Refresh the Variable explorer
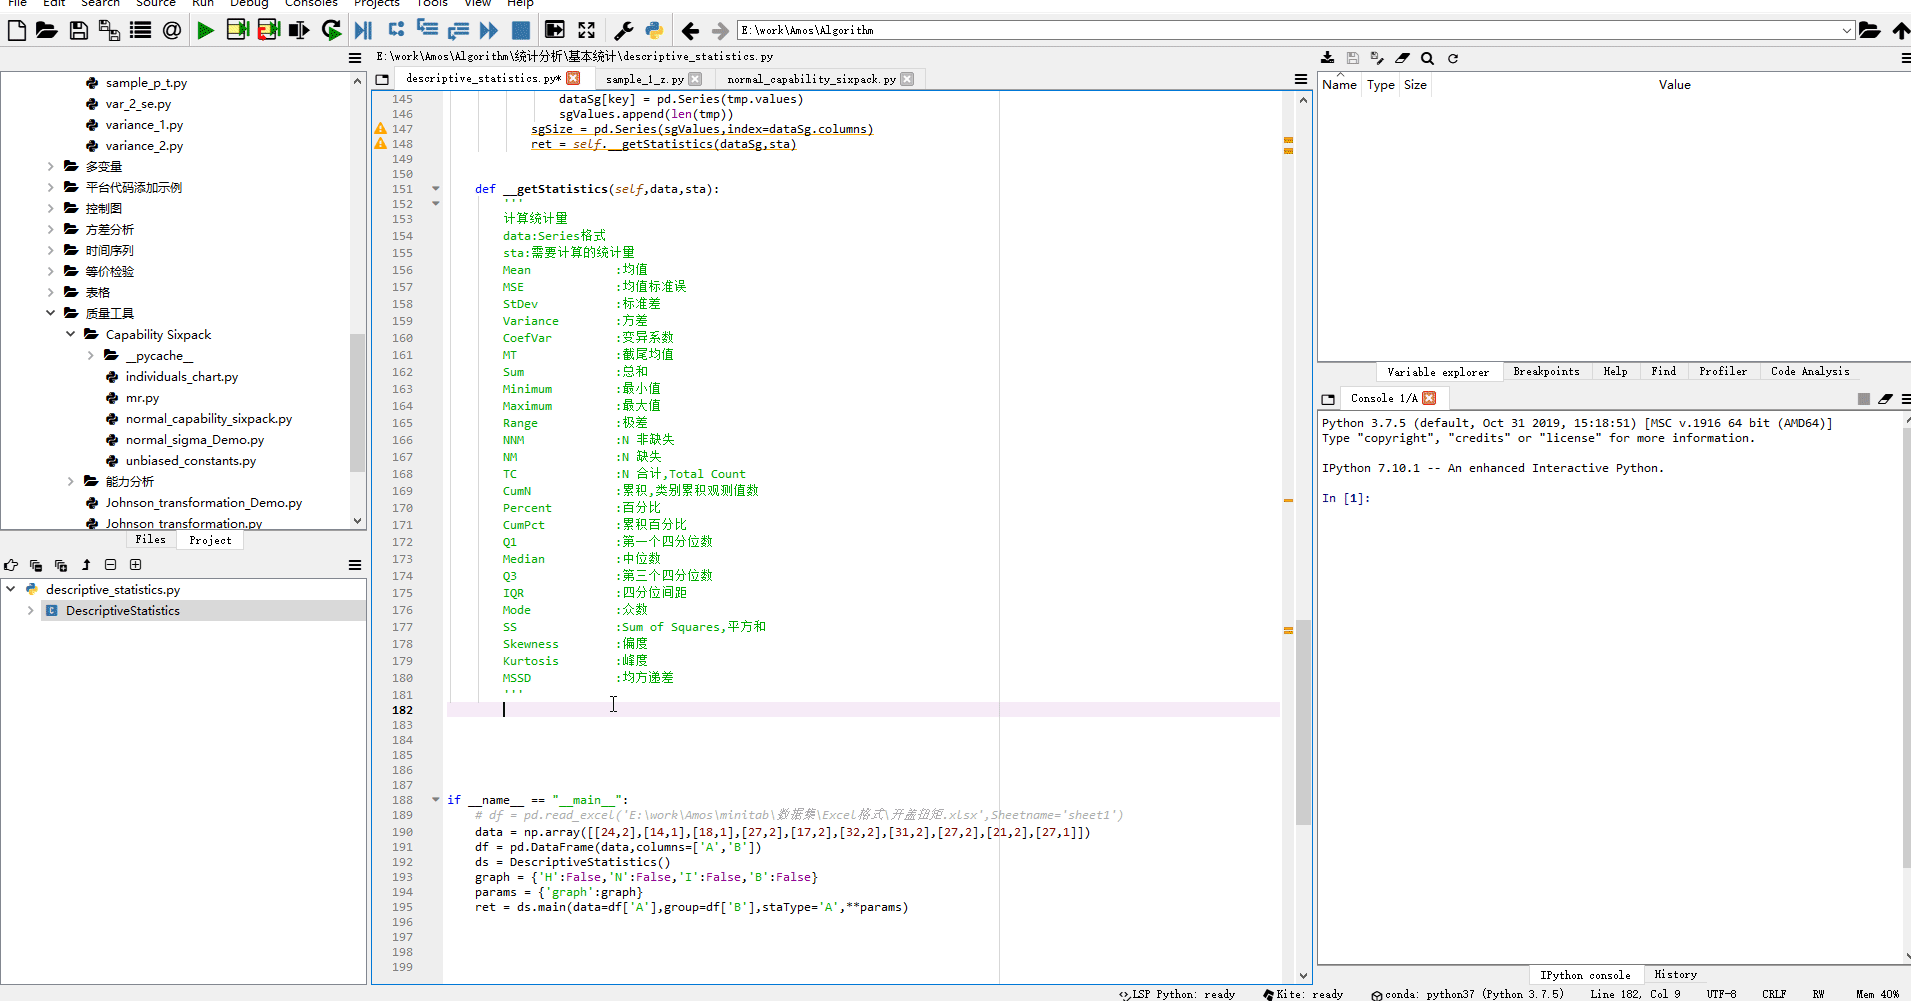Viewport: 1911px width, 1001px height. click(1453, 58)
